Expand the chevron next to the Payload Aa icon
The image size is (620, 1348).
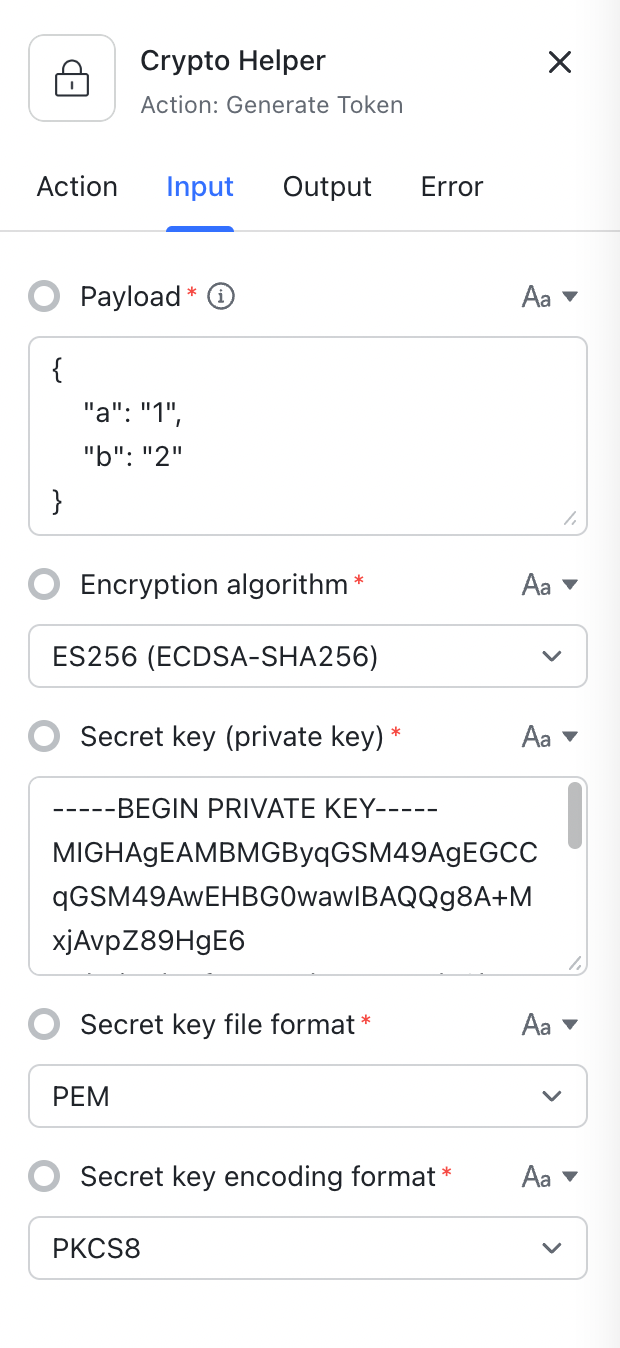568,296
